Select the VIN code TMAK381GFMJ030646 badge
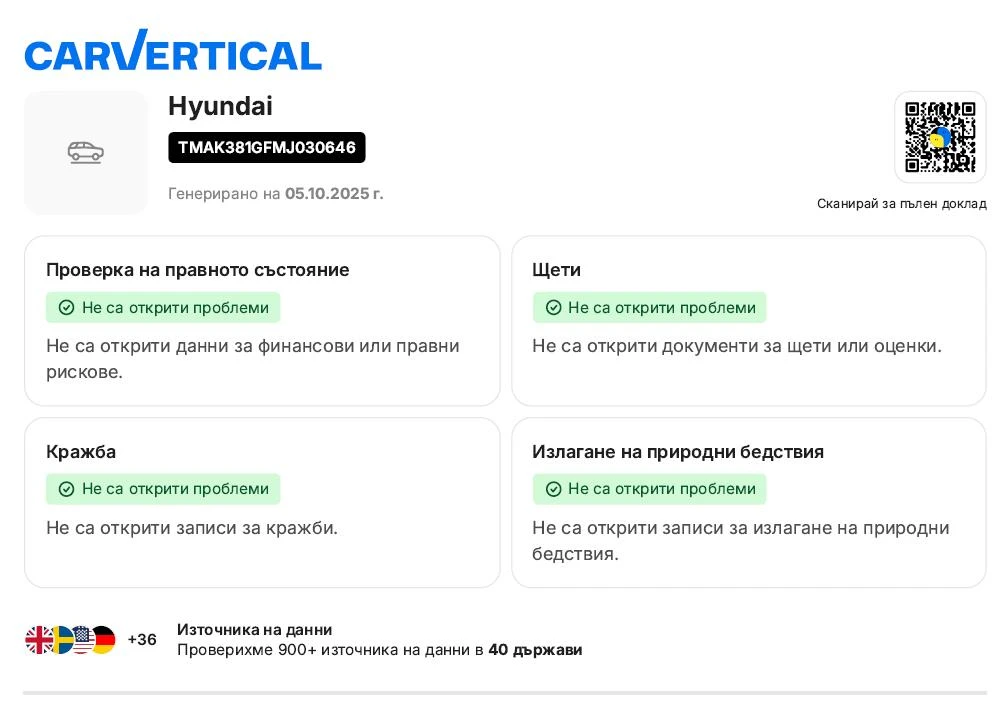The width and height of the screenshot is (1001, 706). (267, 148)
